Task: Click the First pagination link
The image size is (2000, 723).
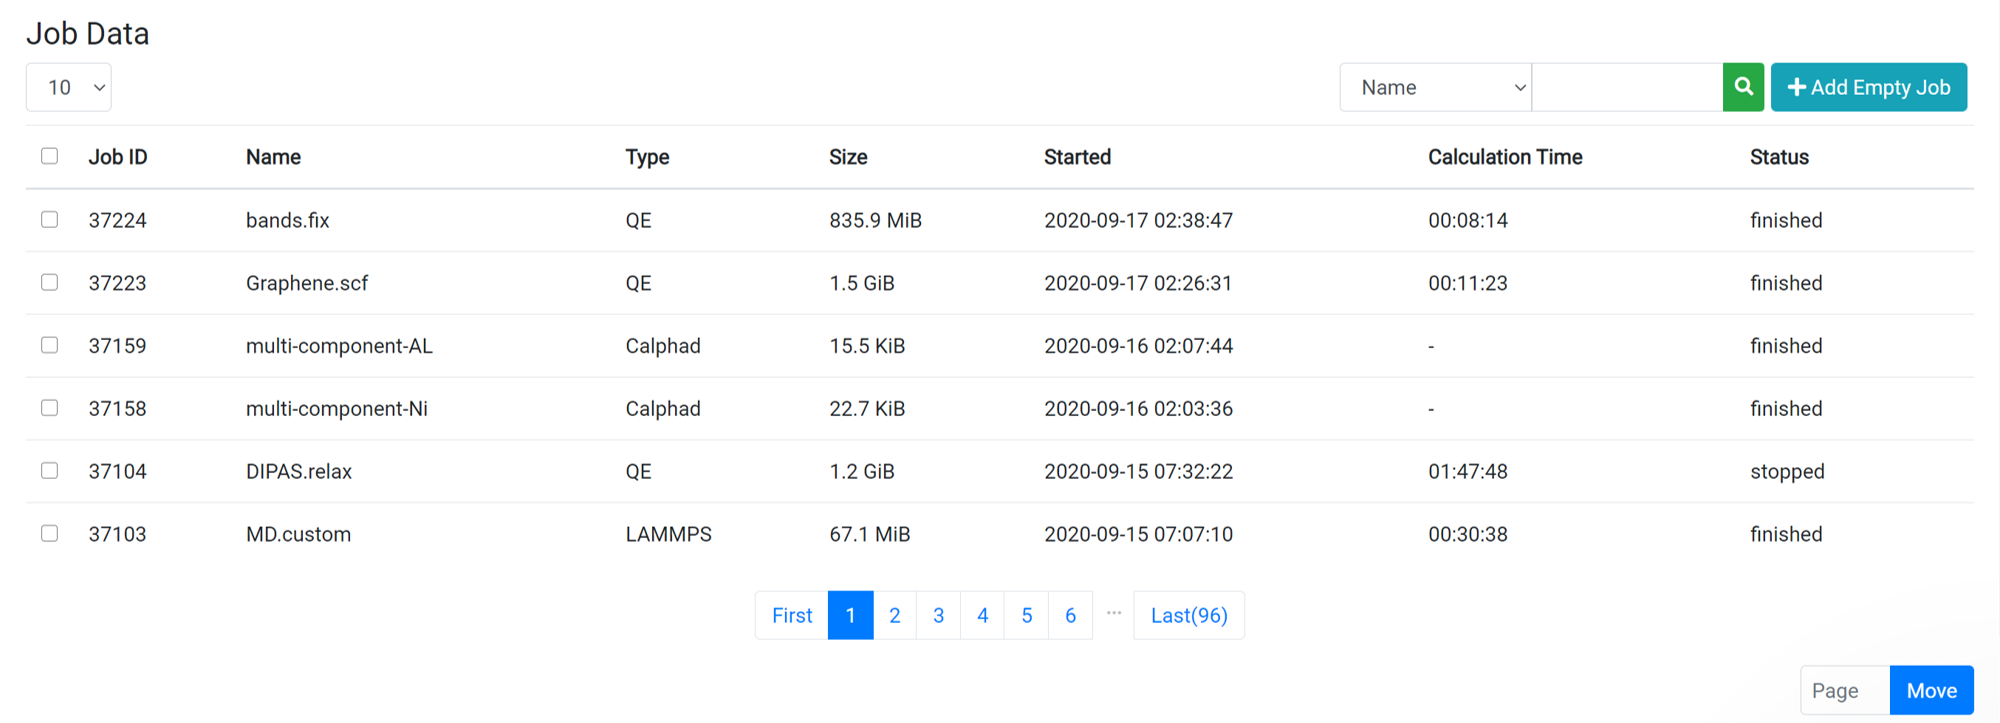Action: click(x=792, y=615)
